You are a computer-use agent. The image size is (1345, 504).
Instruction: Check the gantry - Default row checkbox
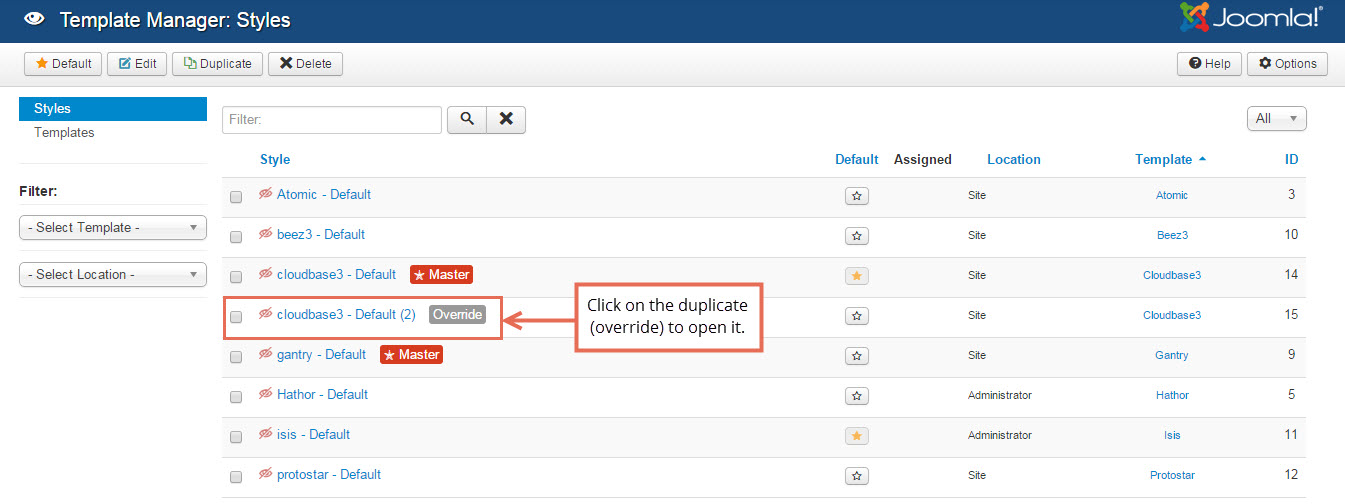(236, 357)
